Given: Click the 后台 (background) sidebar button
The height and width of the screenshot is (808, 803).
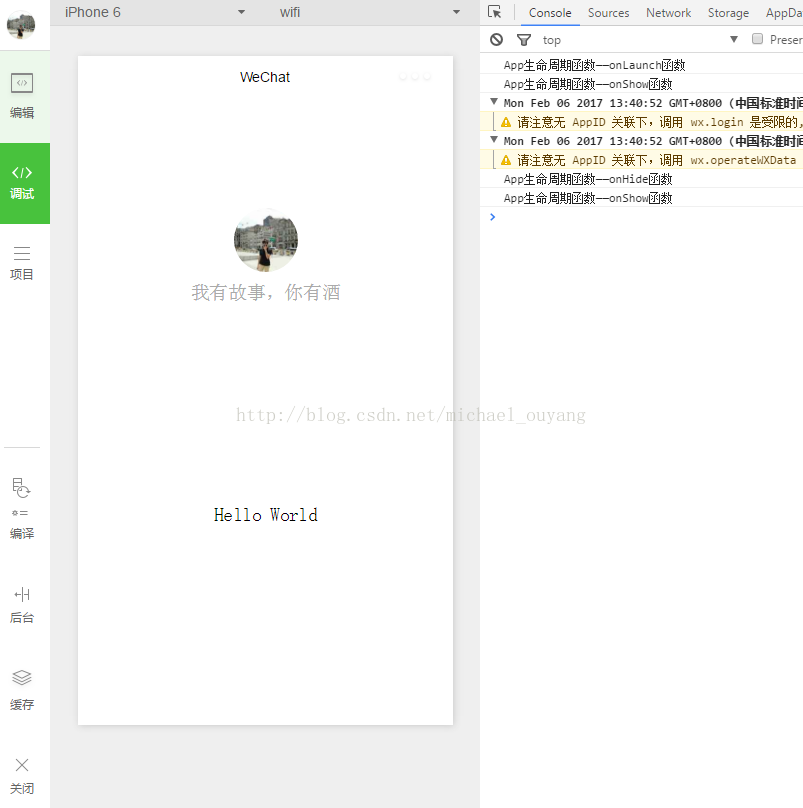Looking at the screenshot, I should [x=22, y=605].
